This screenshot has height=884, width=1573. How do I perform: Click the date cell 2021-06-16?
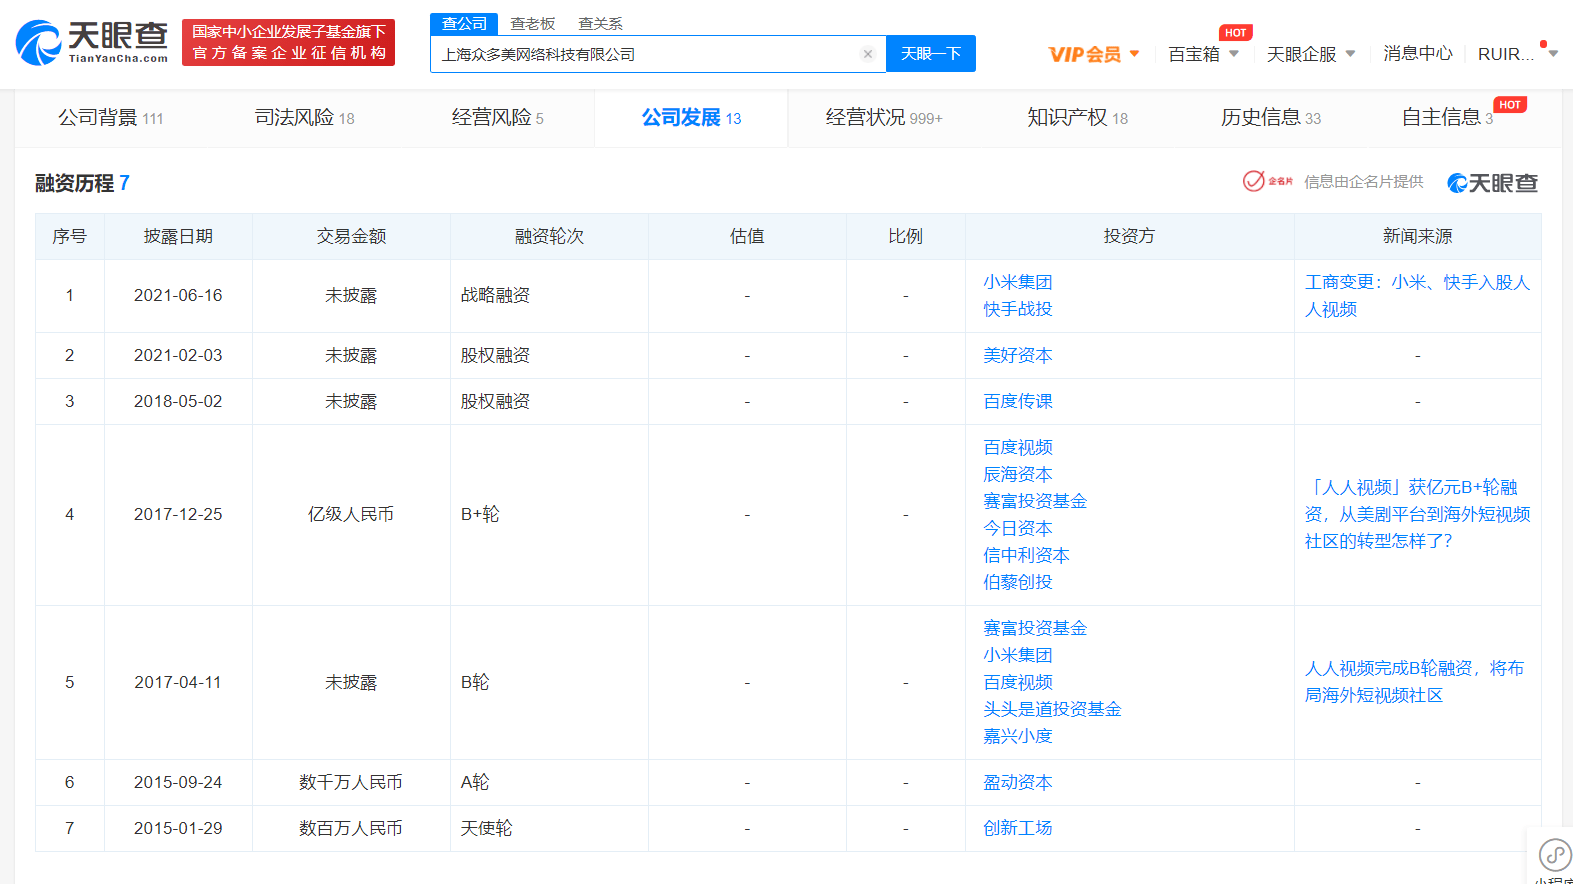178,295
